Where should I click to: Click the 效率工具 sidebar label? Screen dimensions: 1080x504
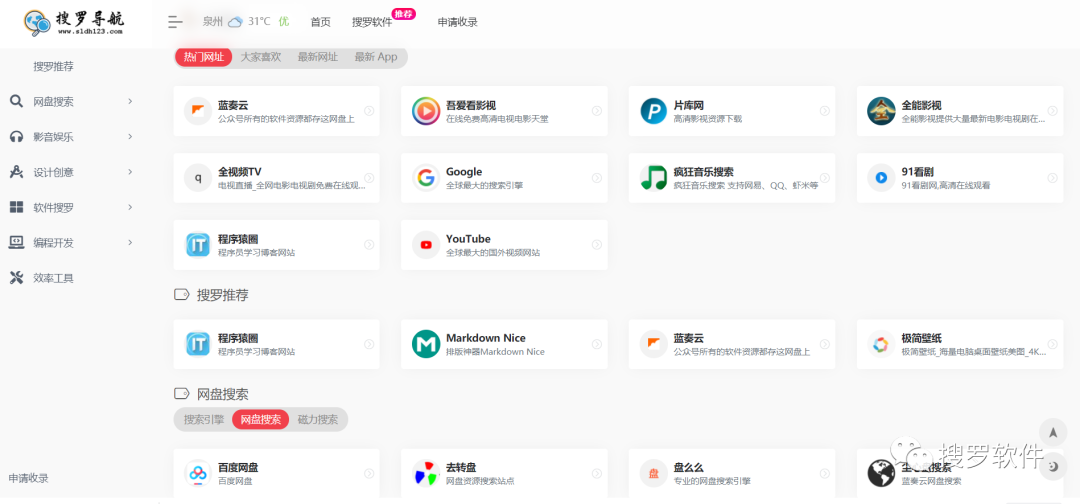[x=54, y=278]
